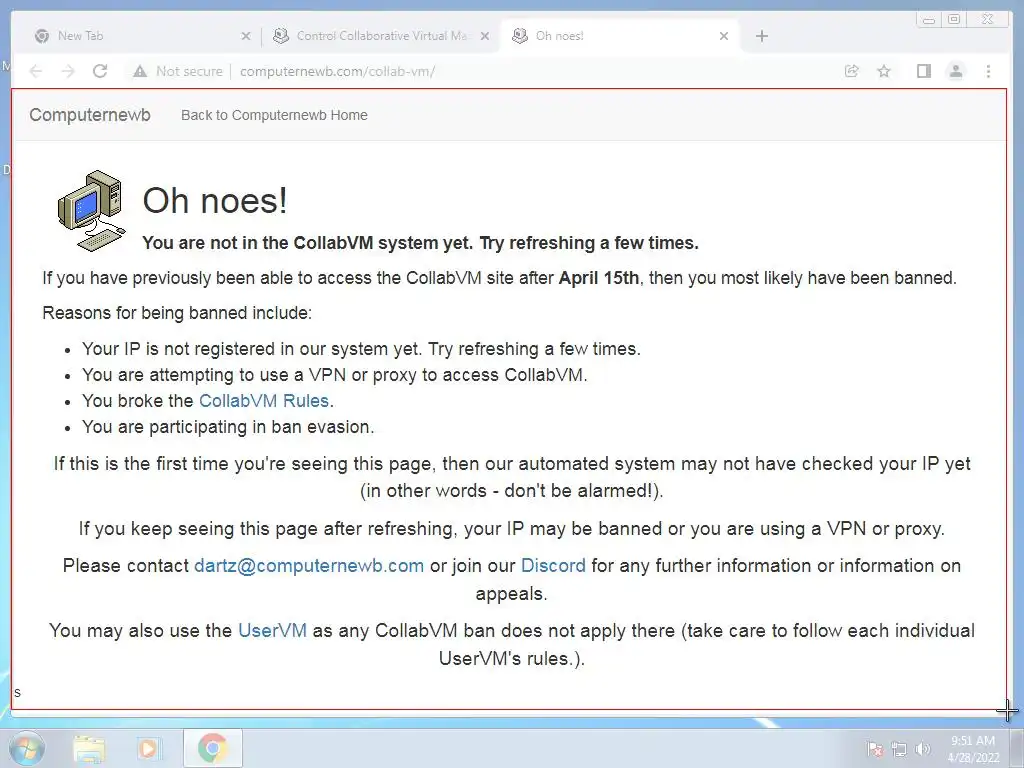Close the Oh noes! tab

(724, 36)
